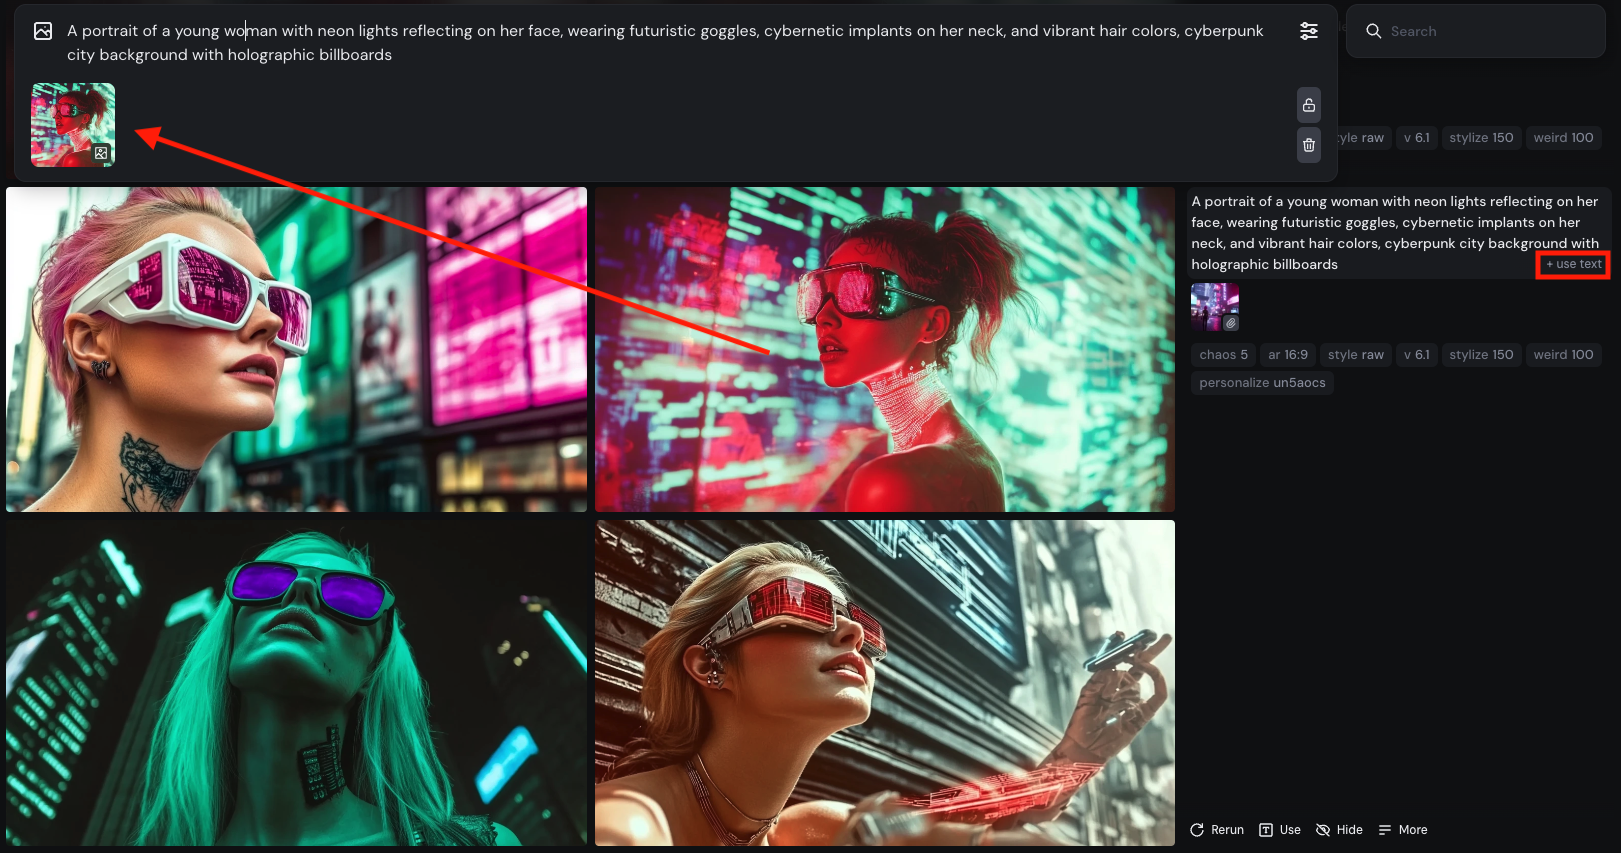This screenshot has height=853, width=1621.
Task: Click the 'ar 16:9' parameter tag
Action: [1288, 355]
